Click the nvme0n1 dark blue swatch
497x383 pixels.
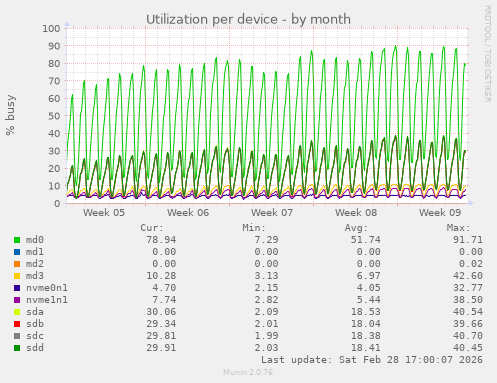pos(17,288)
